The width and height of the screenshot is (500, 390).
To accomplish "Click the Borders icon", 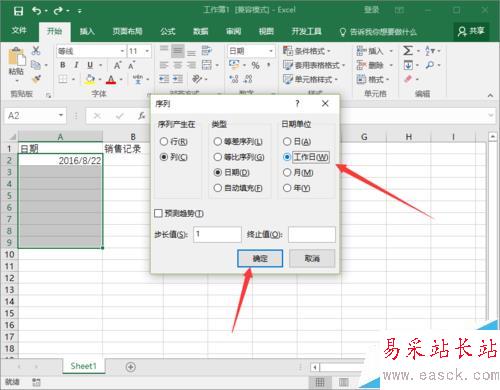I will (x=63, y=79).
